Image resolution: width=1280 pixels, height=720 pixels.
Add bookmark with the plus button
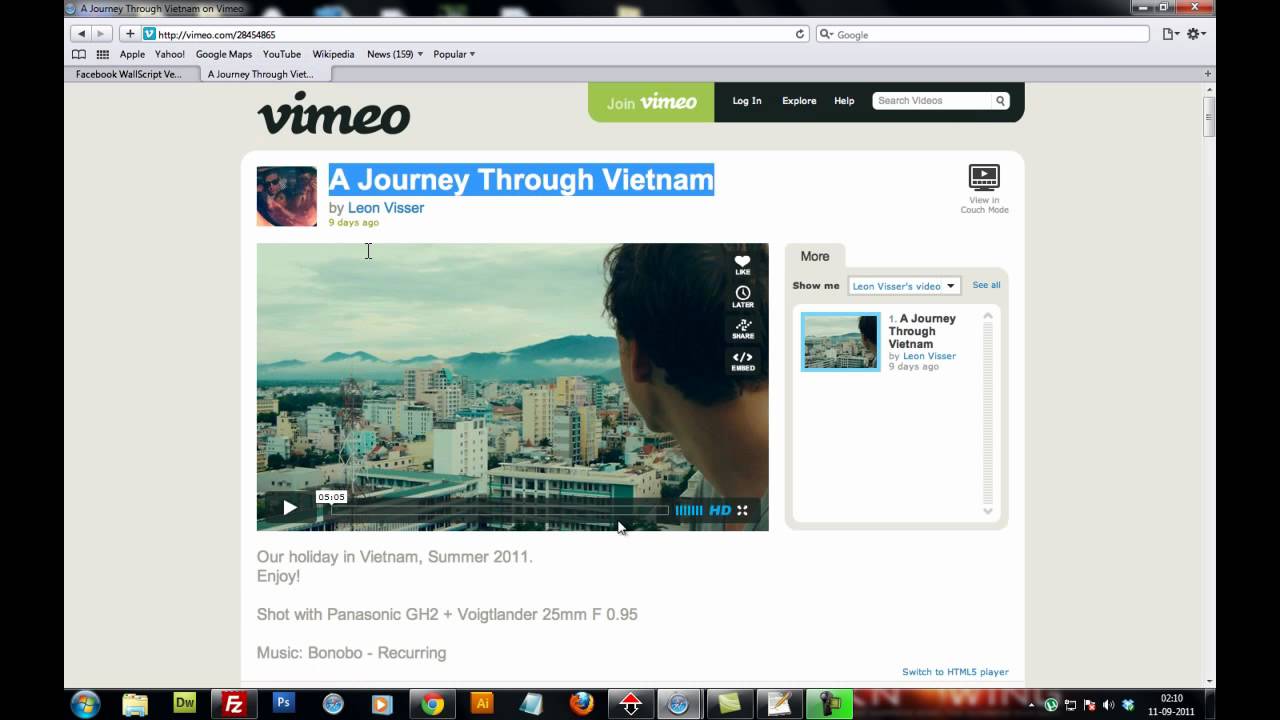pos(130,34)
